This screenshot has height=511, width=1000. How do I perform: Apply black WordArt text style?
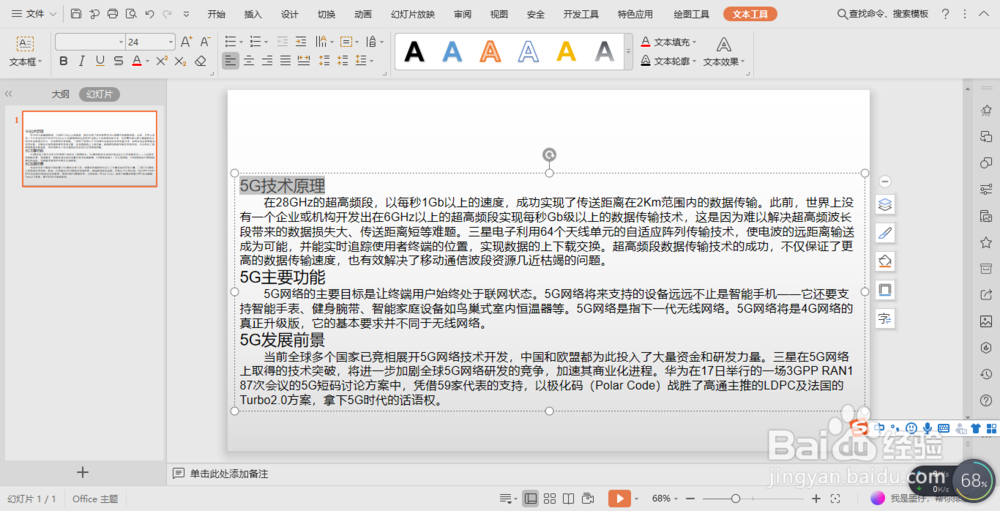(415, 52)
